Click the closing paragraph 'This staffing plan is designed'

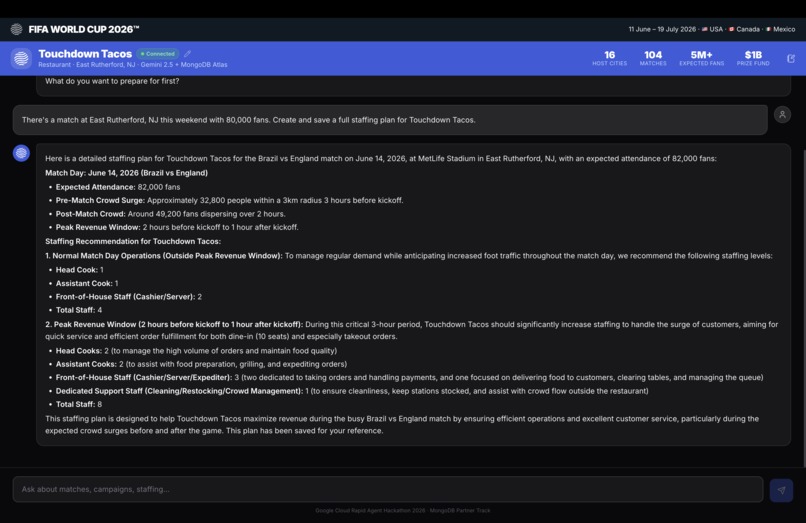(x=402, y=424)
